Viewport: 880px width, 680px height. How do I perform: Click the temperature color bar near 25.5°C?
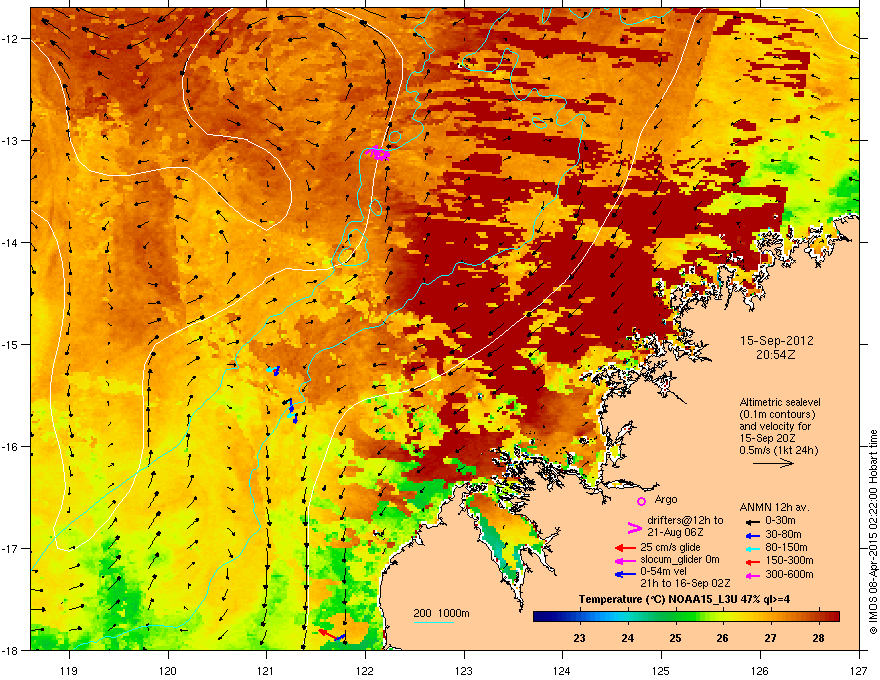pyautogui.click(x=699, y=617)
